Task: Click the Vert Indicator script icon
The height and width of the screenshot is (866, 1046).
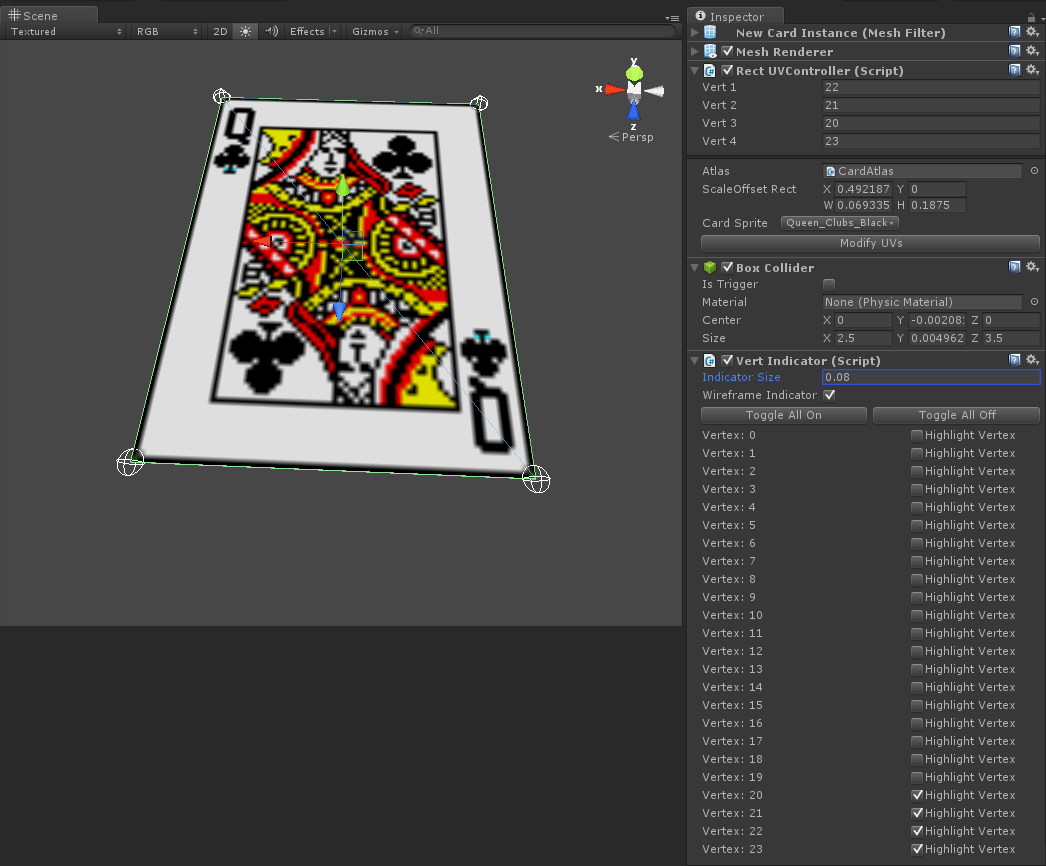Action: (x=710, y=360)
